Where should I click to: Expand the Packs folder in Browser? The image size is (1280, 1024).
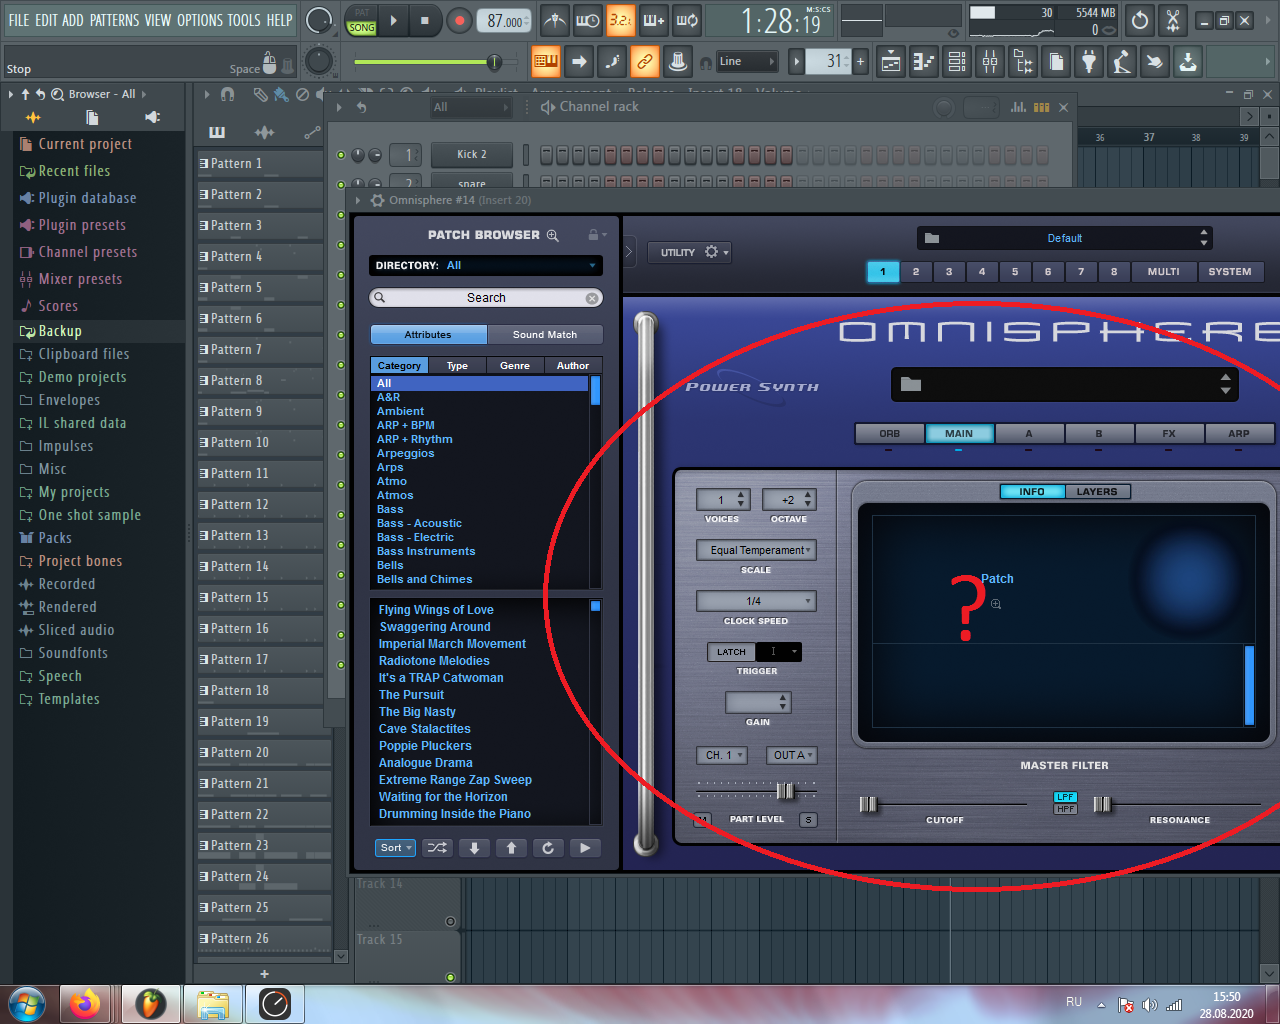click(x=55, y=538)
